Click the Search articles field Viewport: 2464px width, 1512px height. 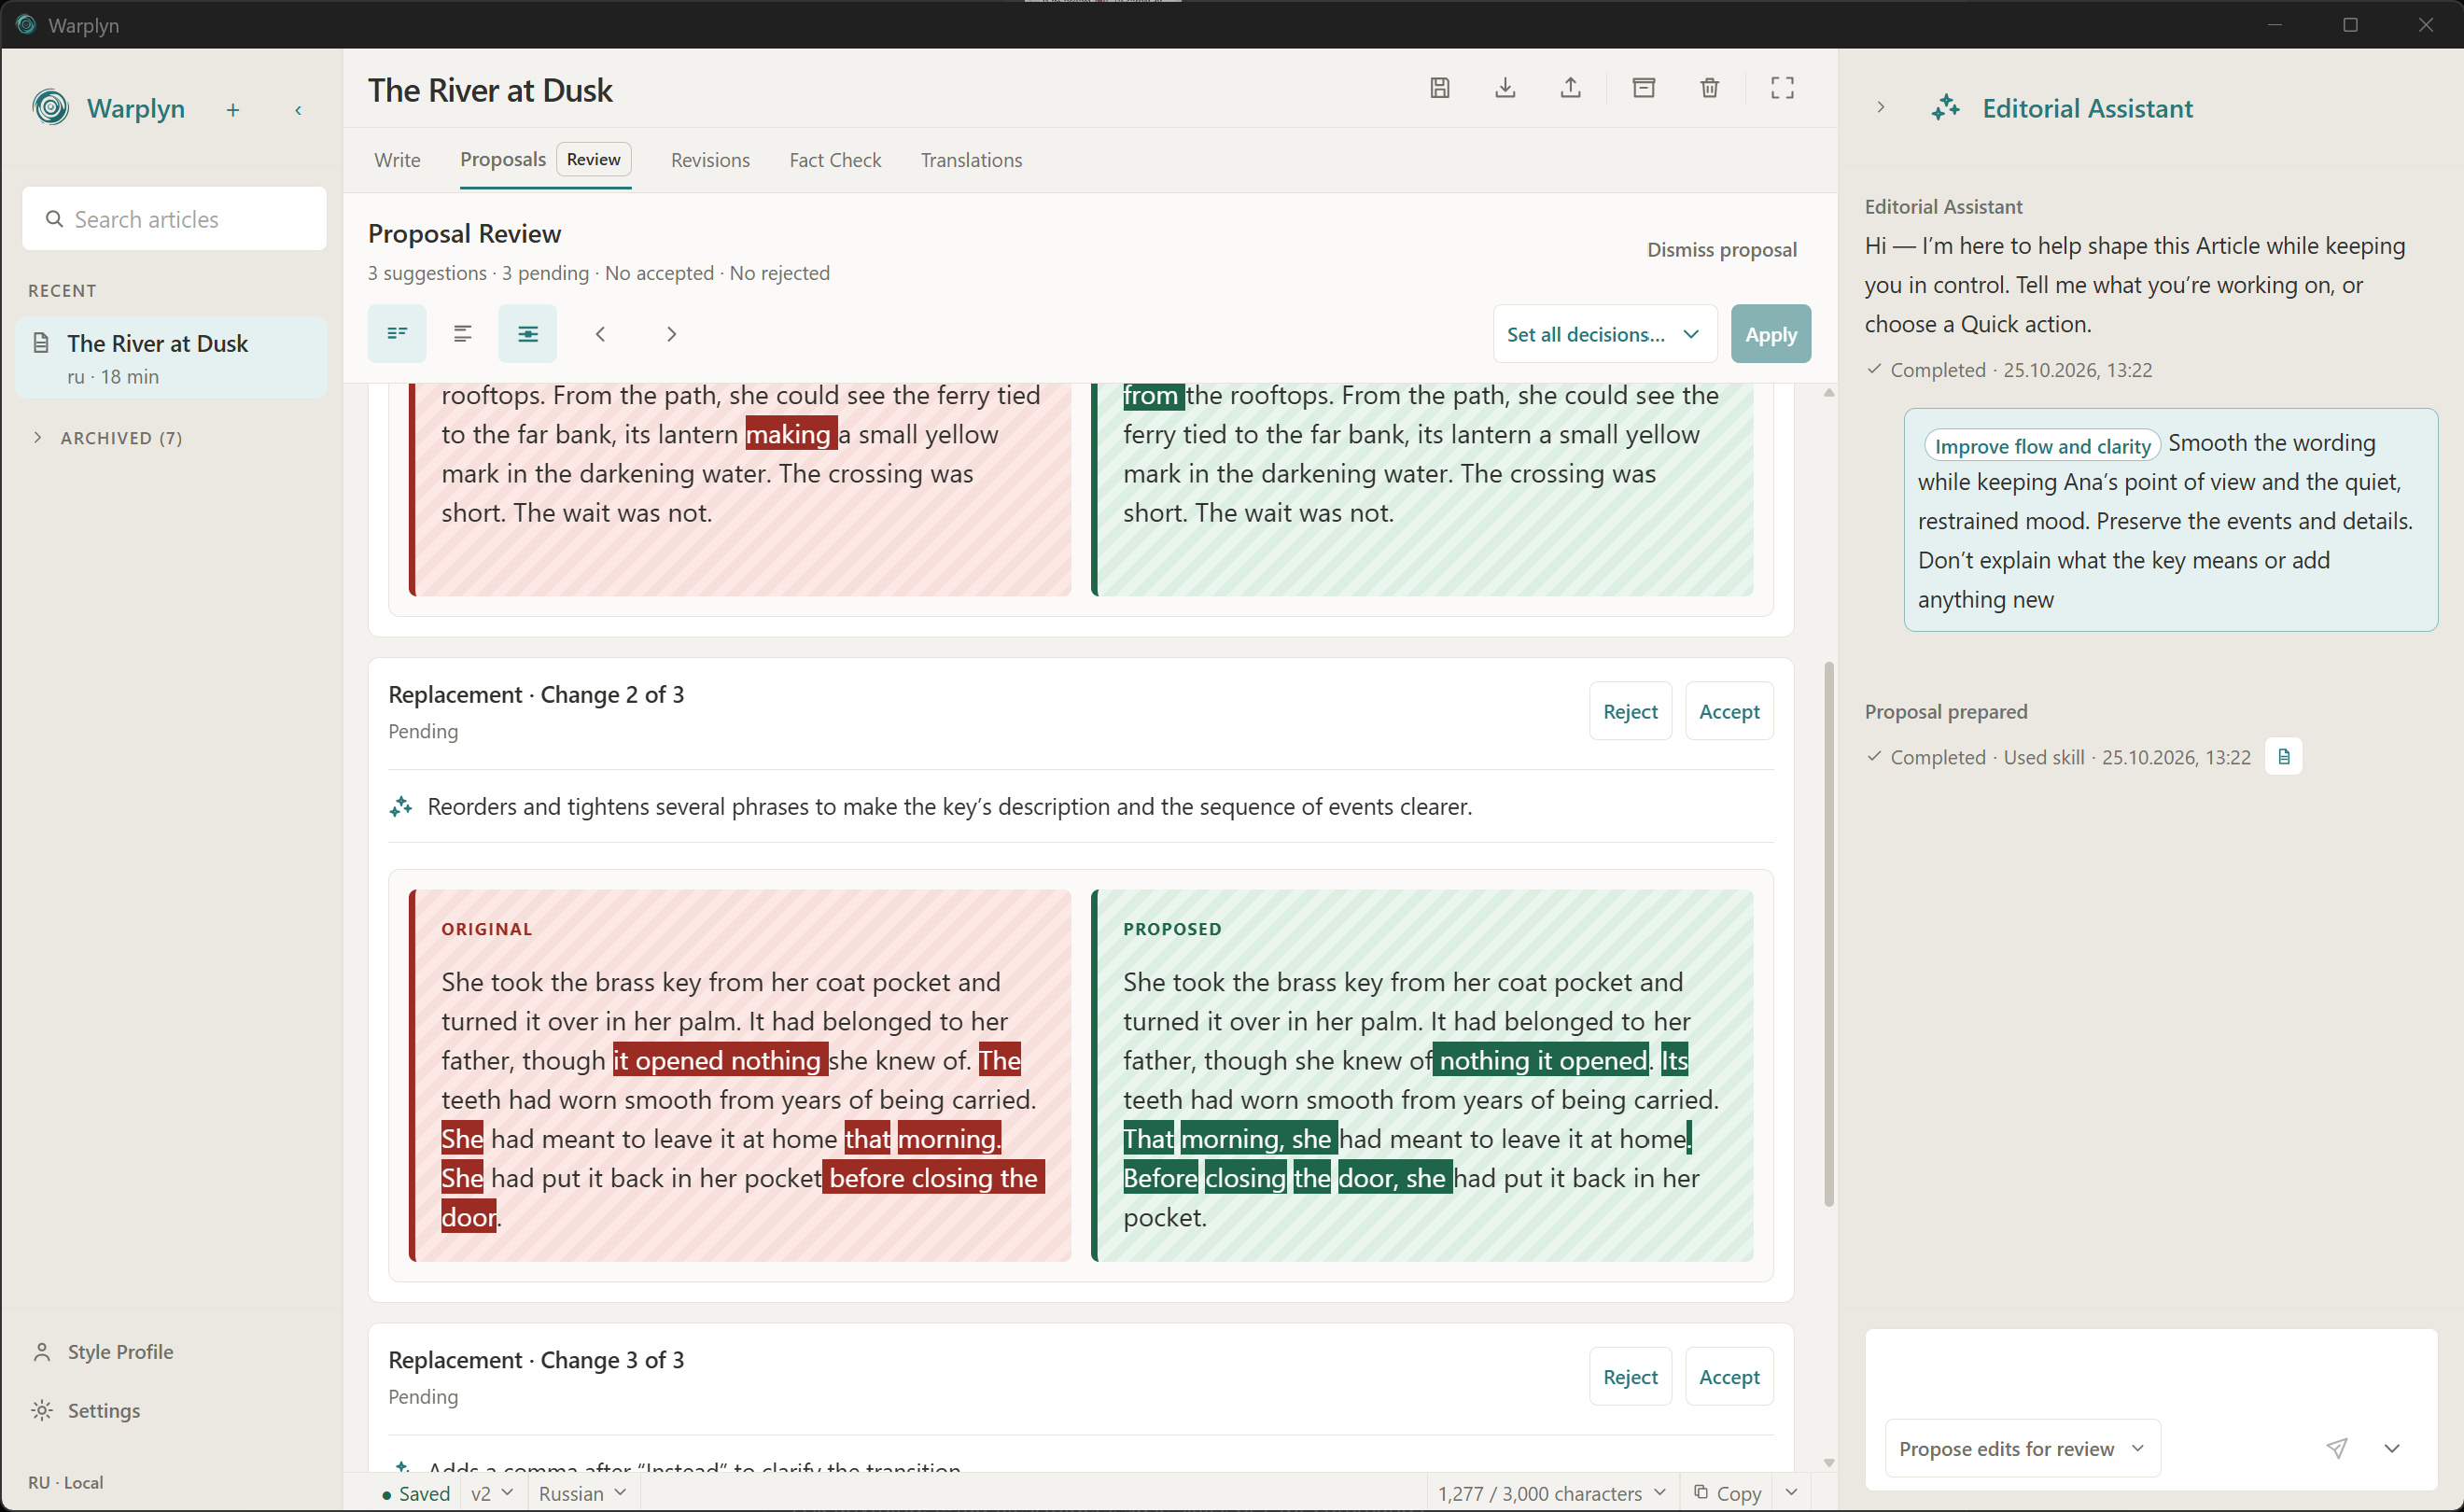[175, 219]
